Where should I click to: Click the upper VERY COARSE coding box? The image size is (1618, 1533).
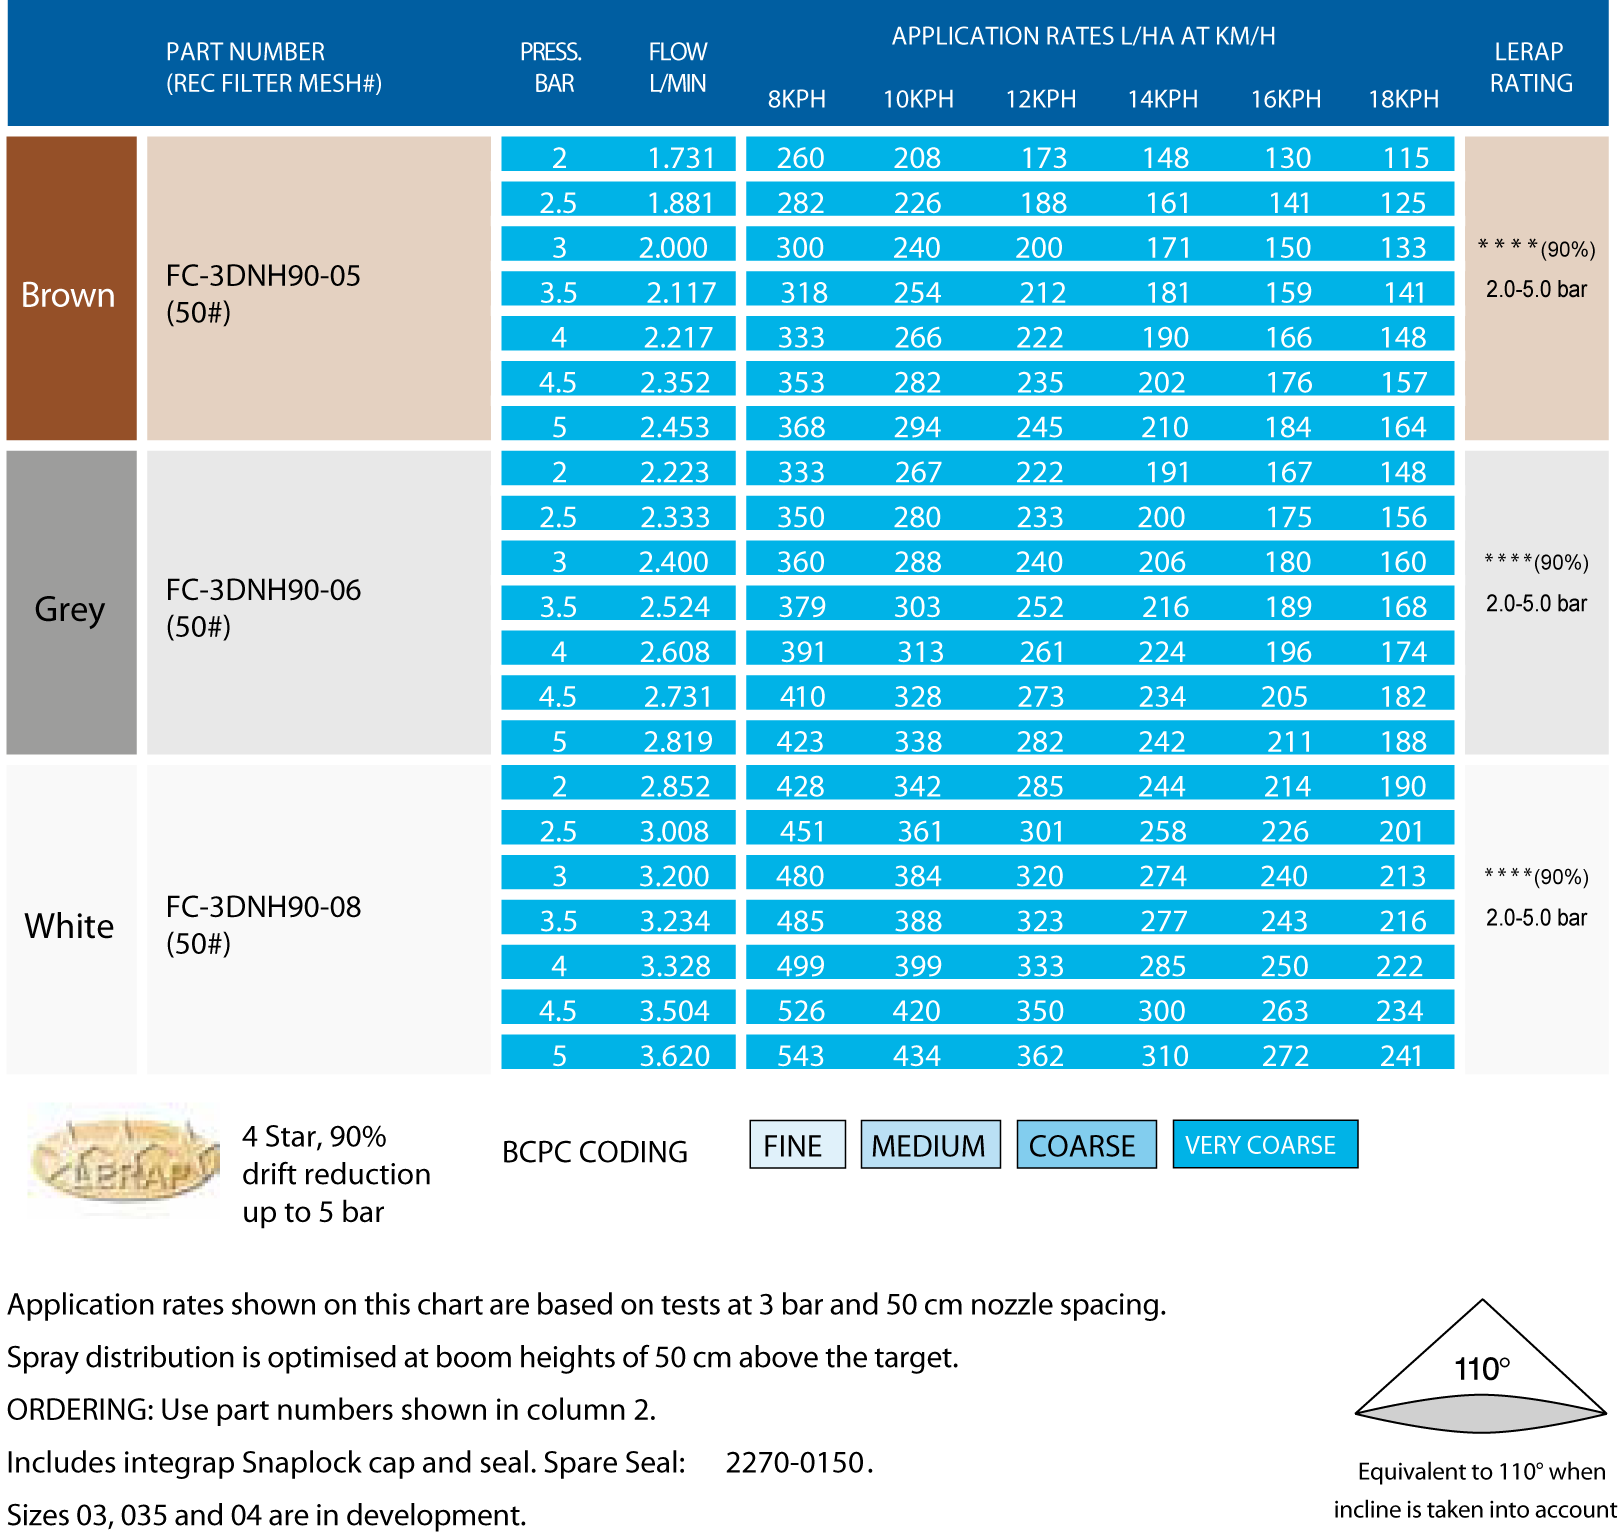coord(1264,1145)
